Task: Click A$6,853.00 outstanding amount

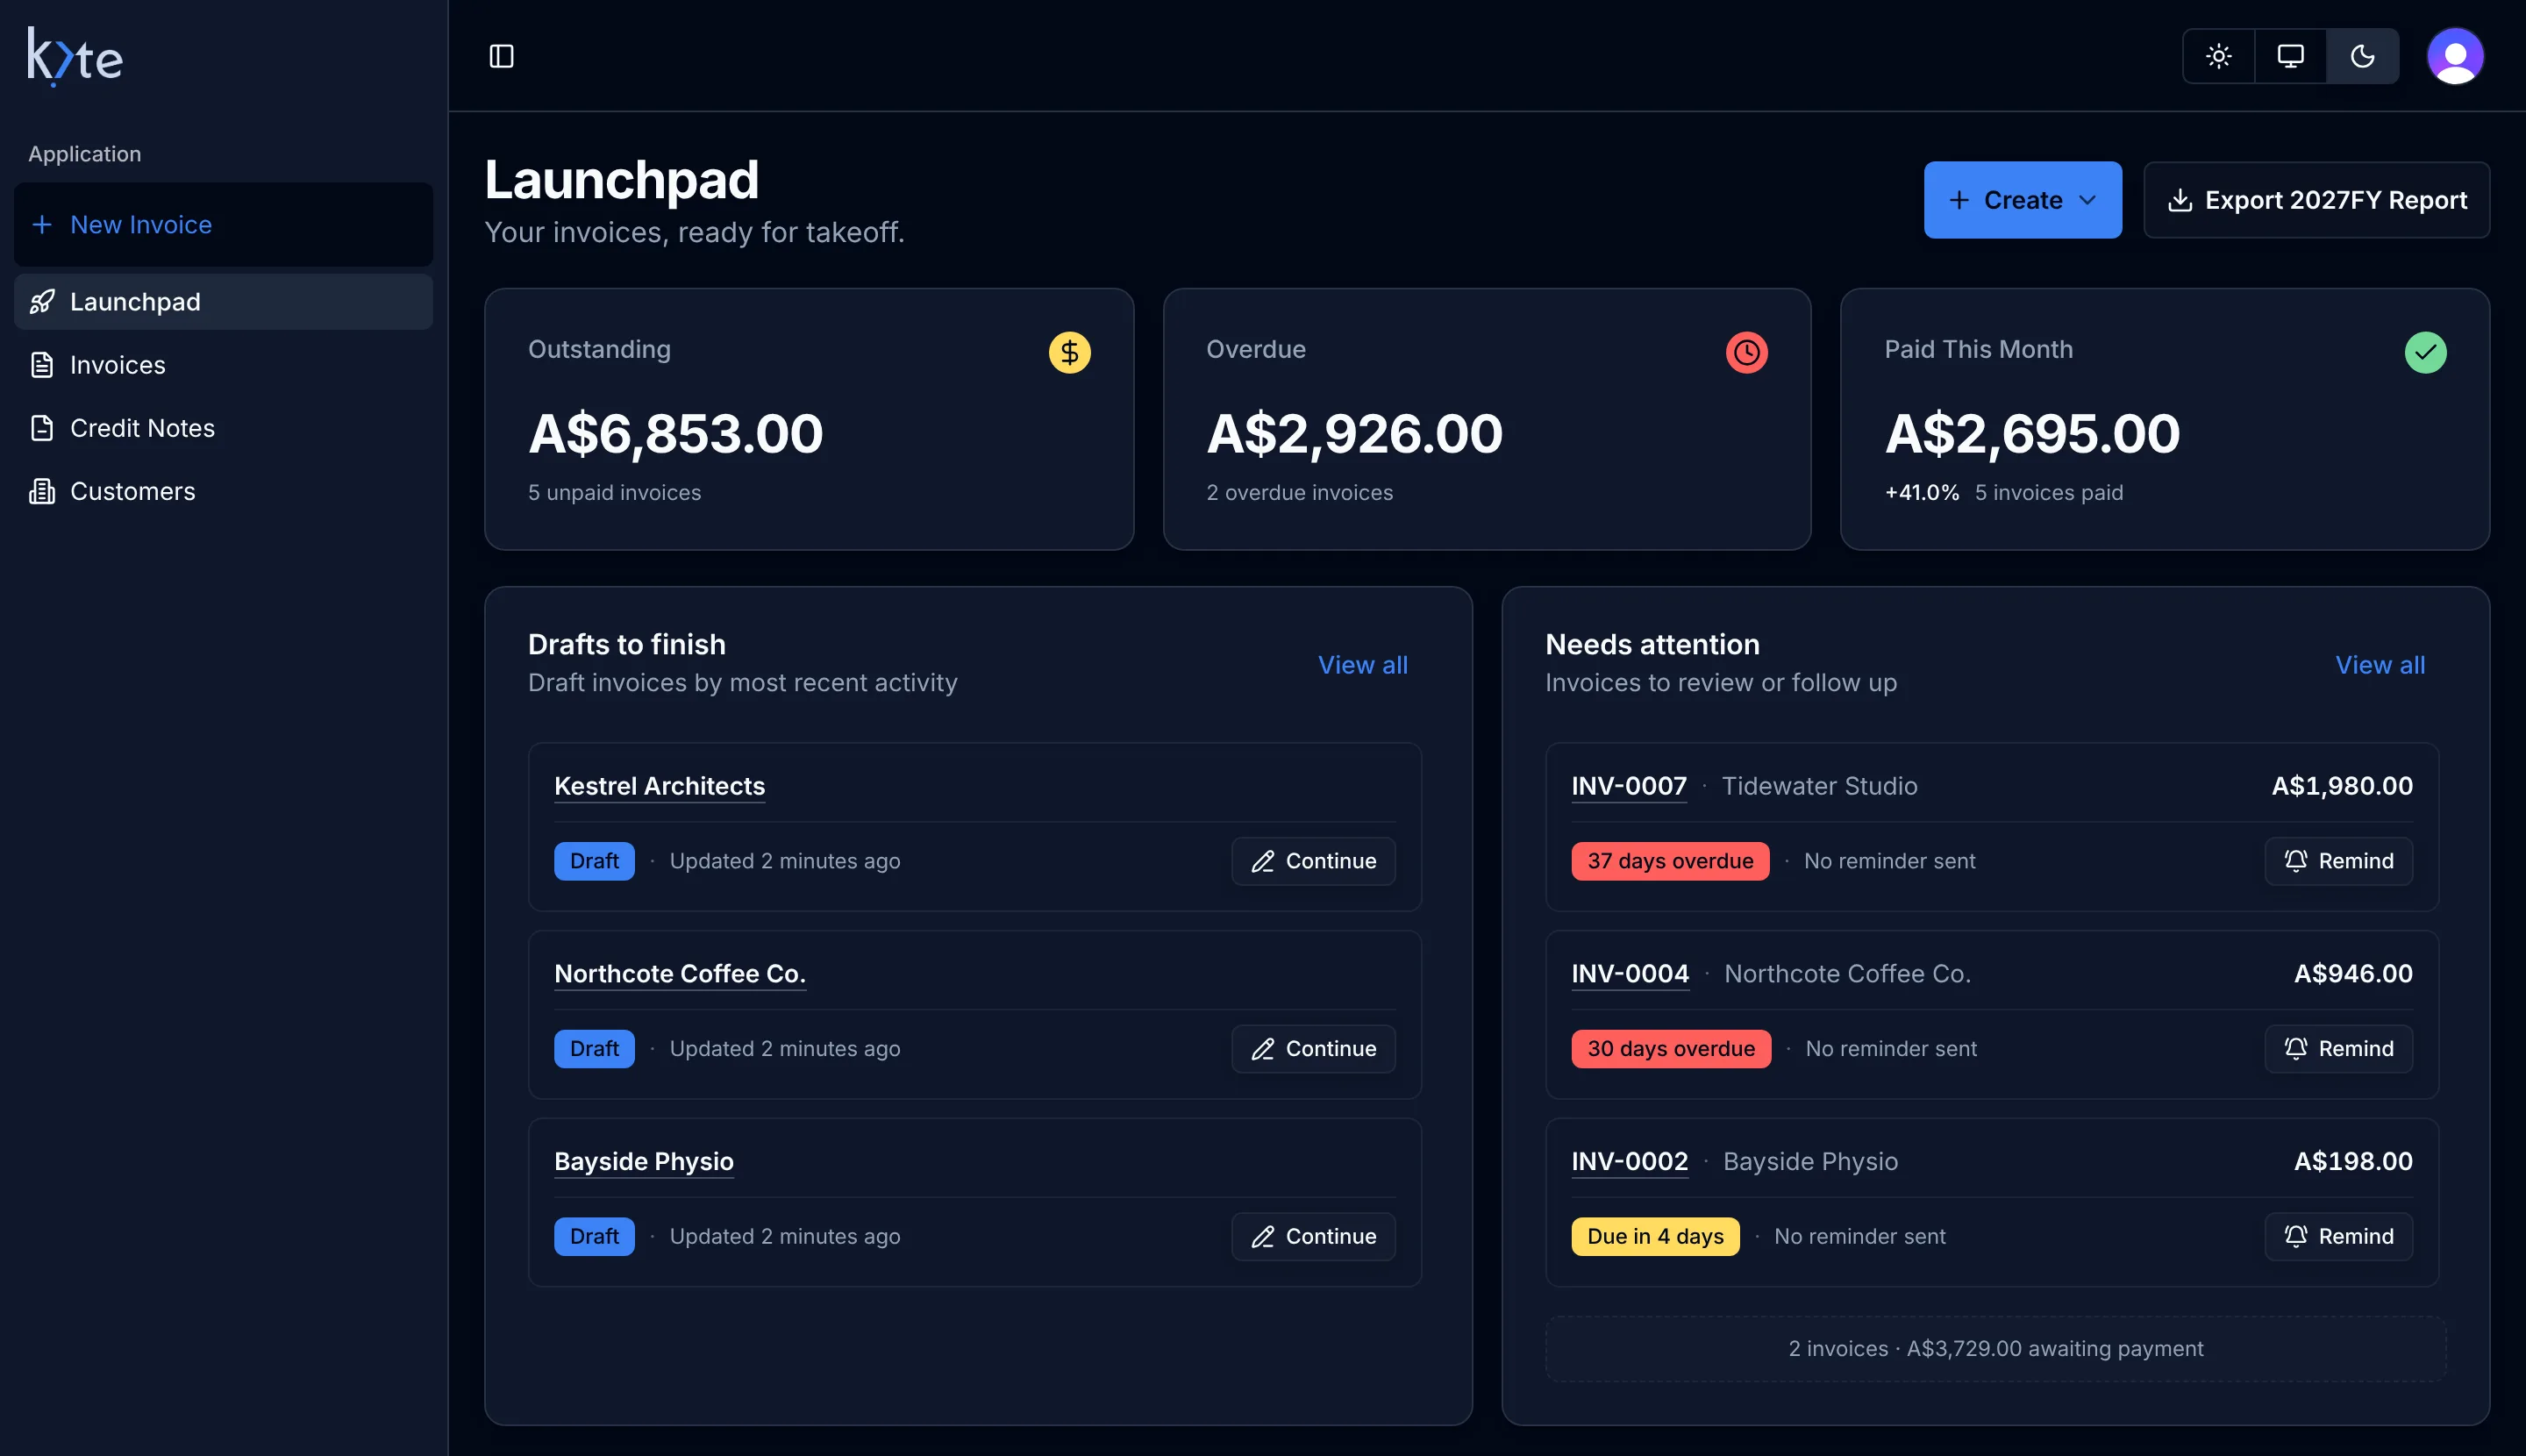Action: (x=675, y=434)
